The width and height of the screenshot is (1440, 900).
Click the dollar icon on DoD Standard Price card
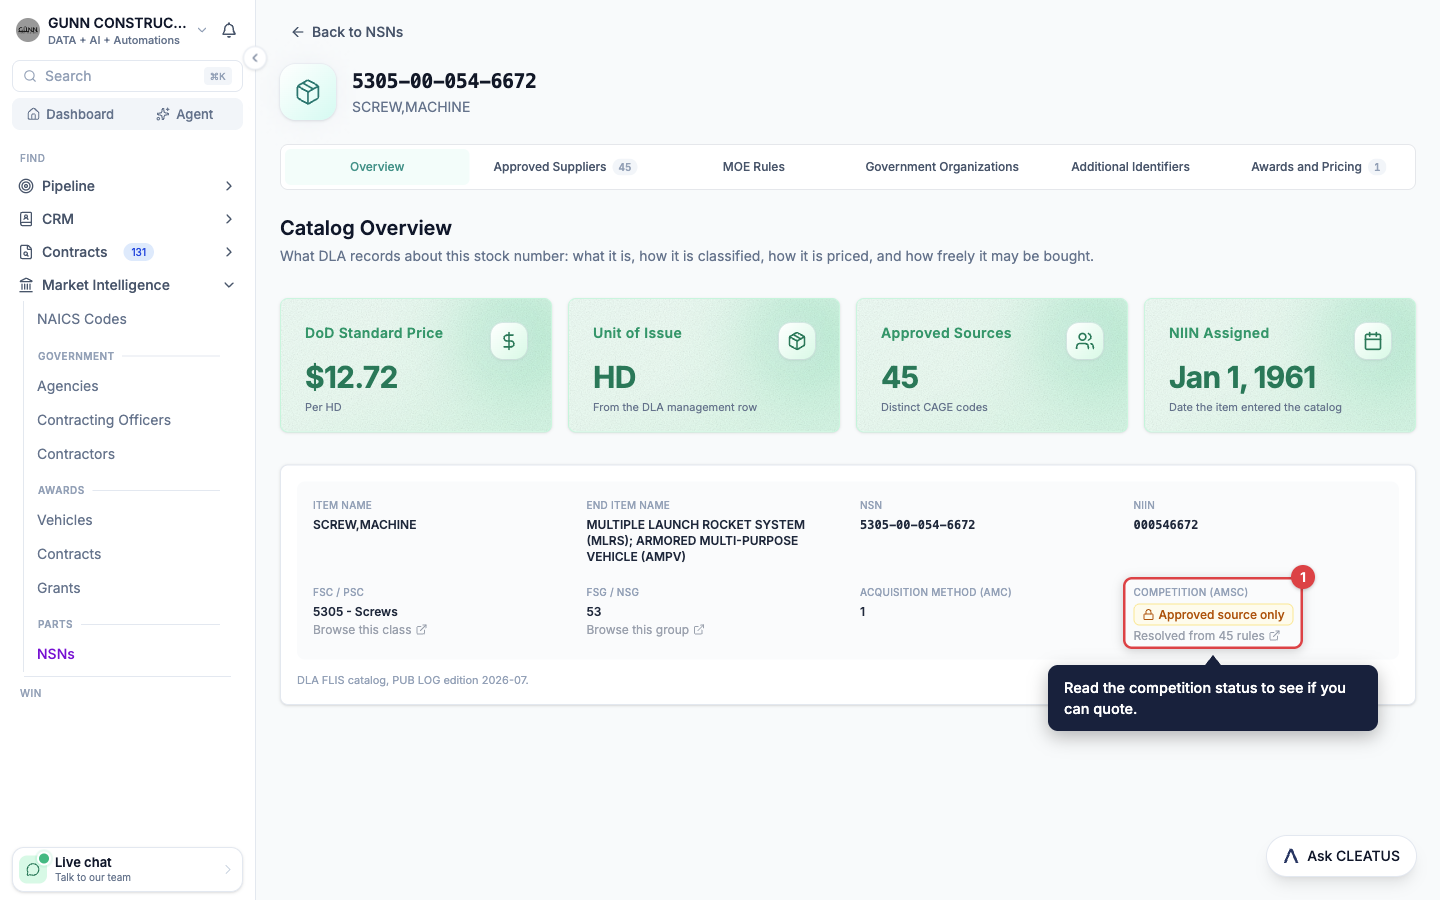pos(509,341)
